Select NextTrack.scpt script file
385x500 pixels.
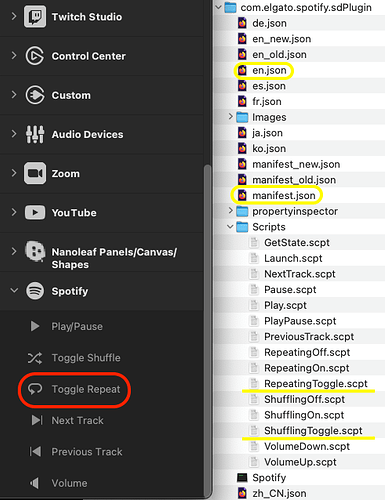point(299,274)
